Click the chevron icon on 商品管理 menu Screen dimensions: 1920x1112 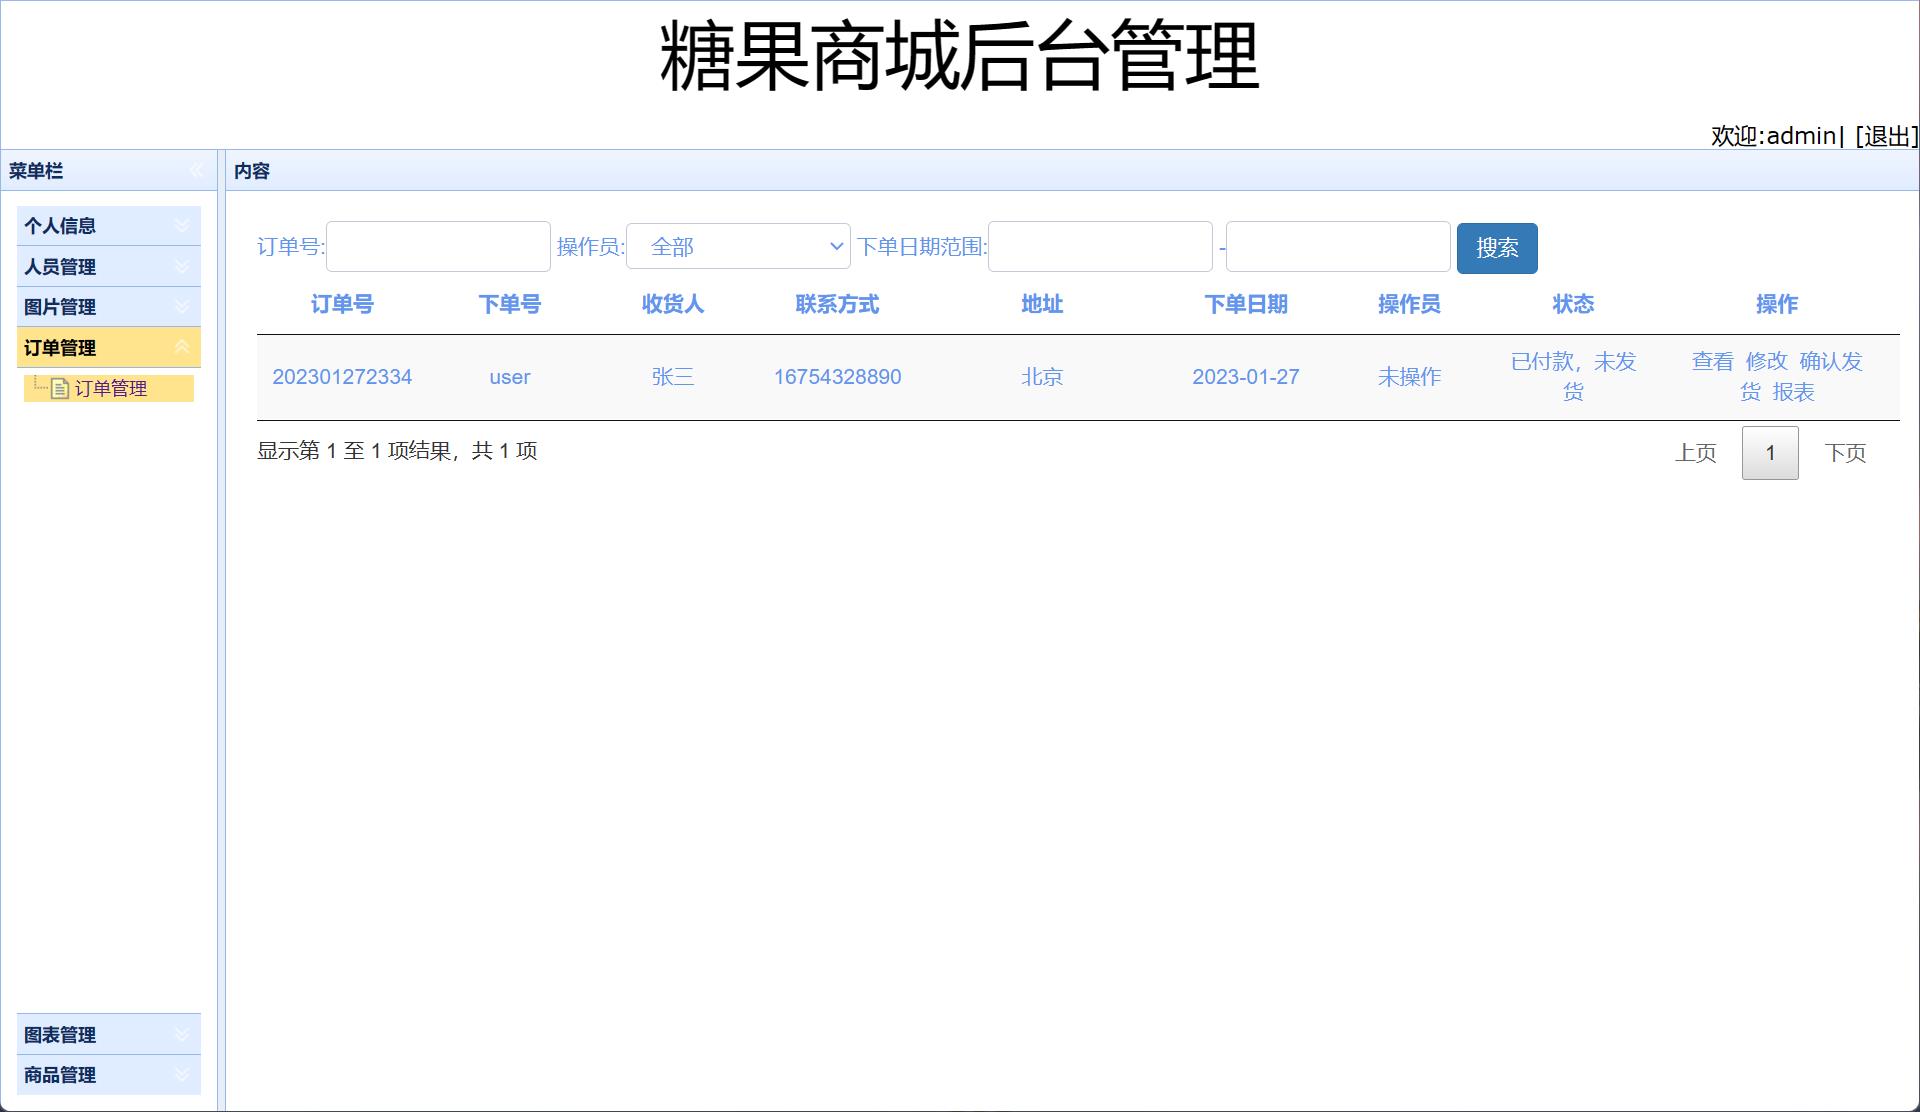click(182, 1075)
